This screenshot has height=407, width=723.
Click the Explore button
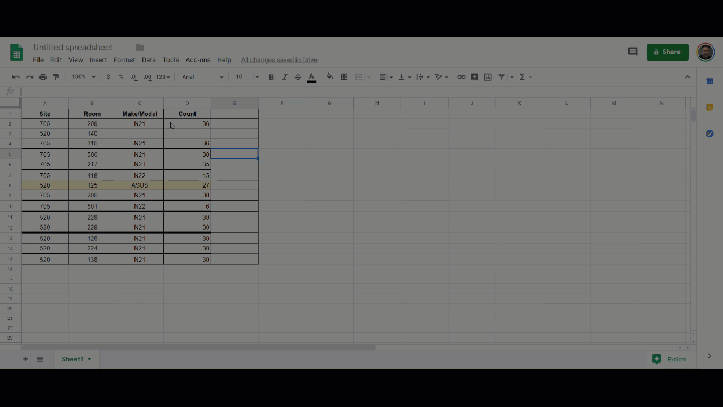pyautogui.click(x=670, y=359)
